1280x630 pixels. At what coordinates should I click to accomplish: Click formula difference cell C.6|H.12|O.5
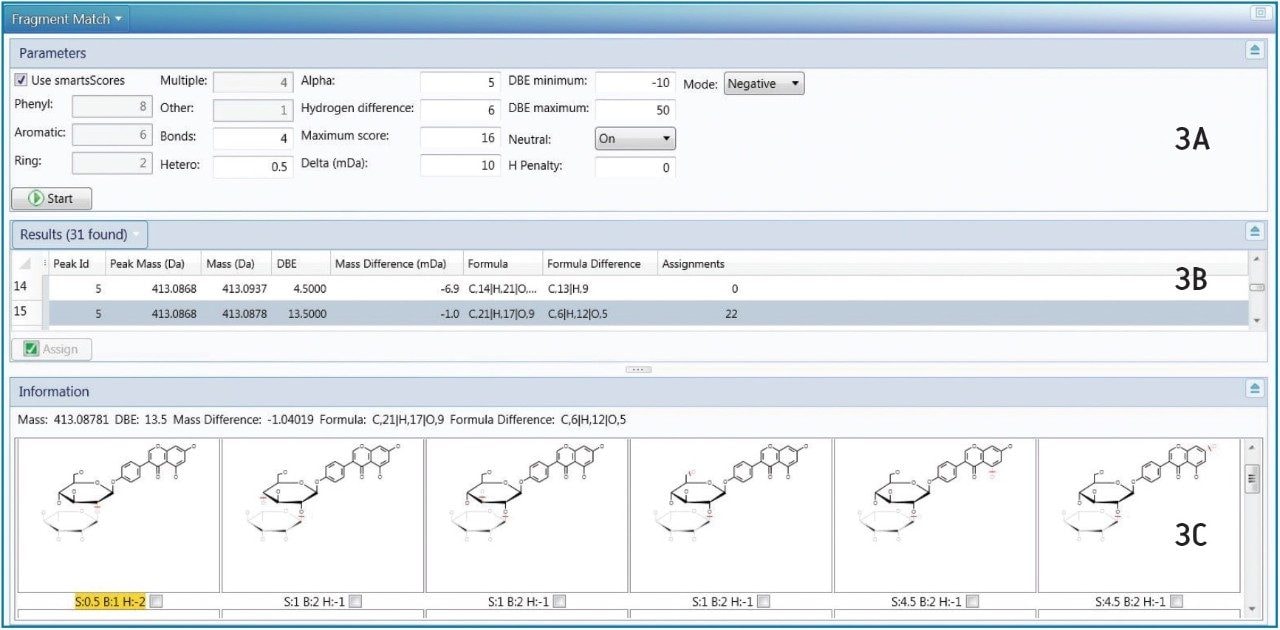coord(599,313)
